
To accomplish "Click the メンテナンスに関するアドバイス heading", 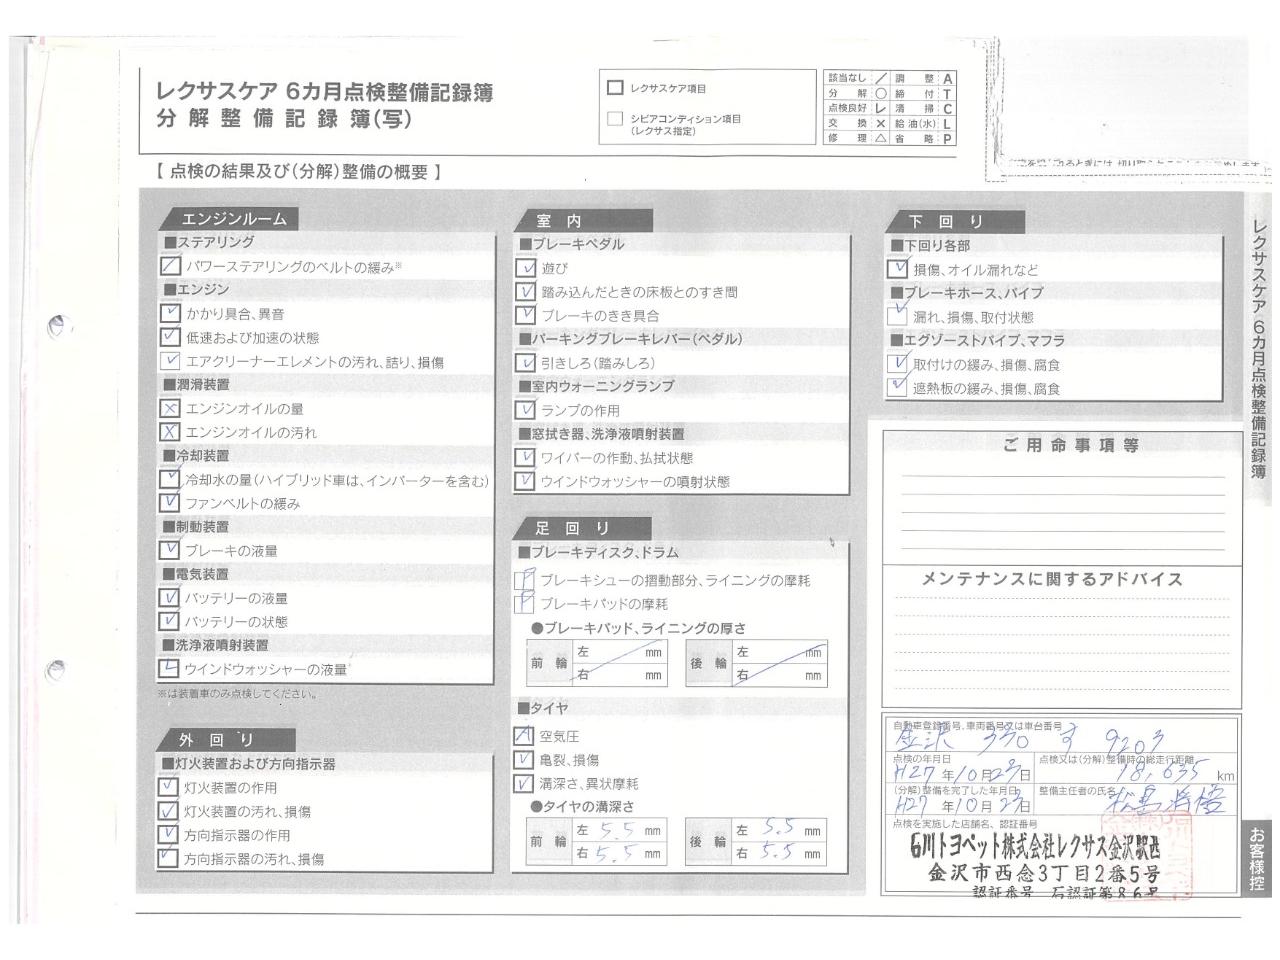I will pos(1052,579).
